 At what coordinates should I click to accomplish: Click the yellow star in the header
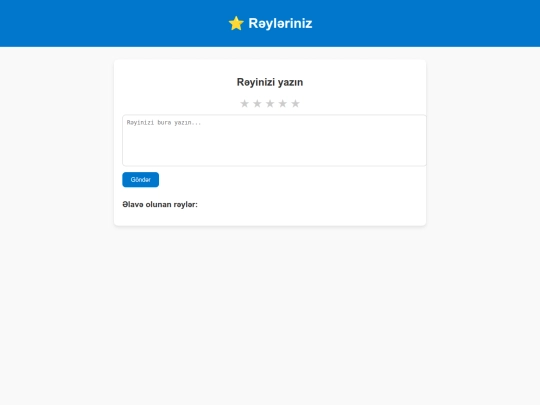click(x=236, y=23)
